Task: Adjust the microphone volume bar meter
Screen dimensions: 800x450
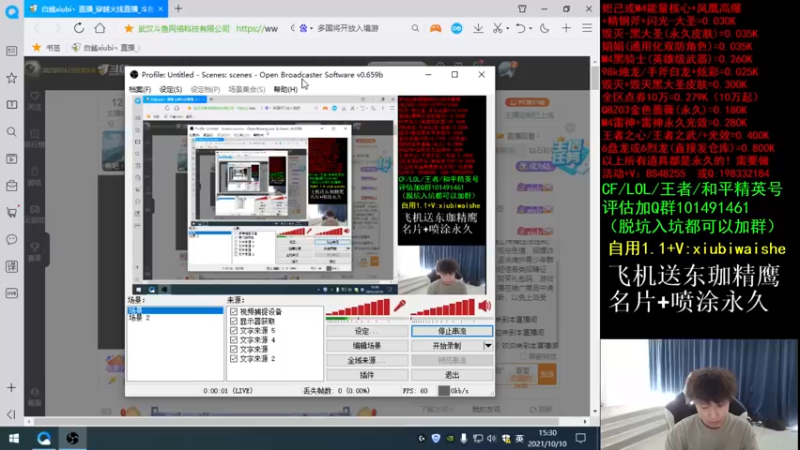Action: [358, 307]
